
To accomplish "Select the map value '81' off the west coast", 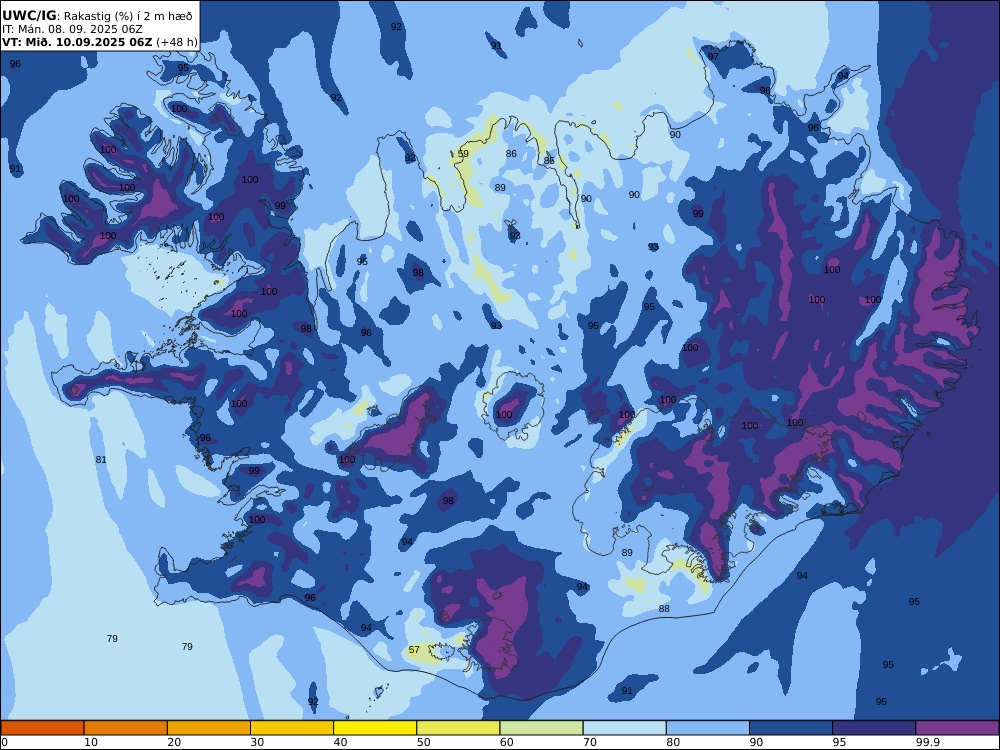I will tap(101, 460).
